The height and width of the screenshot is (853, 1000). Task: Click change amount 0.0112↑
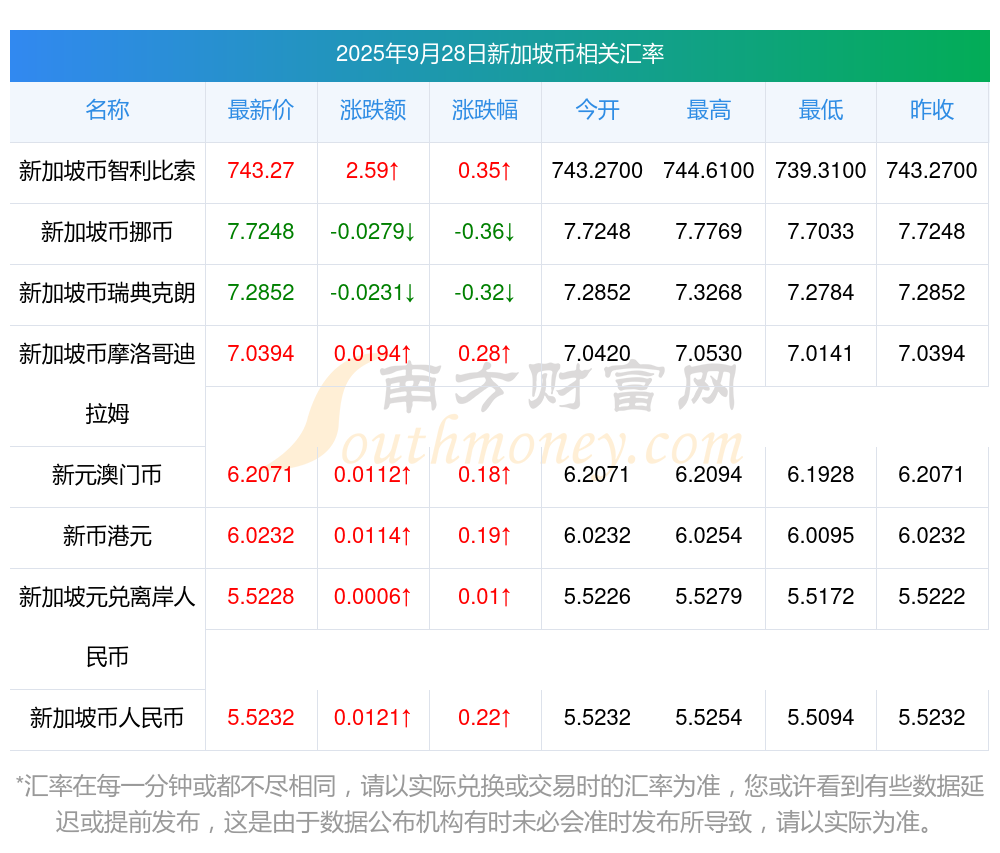click(x=372, y=474)
